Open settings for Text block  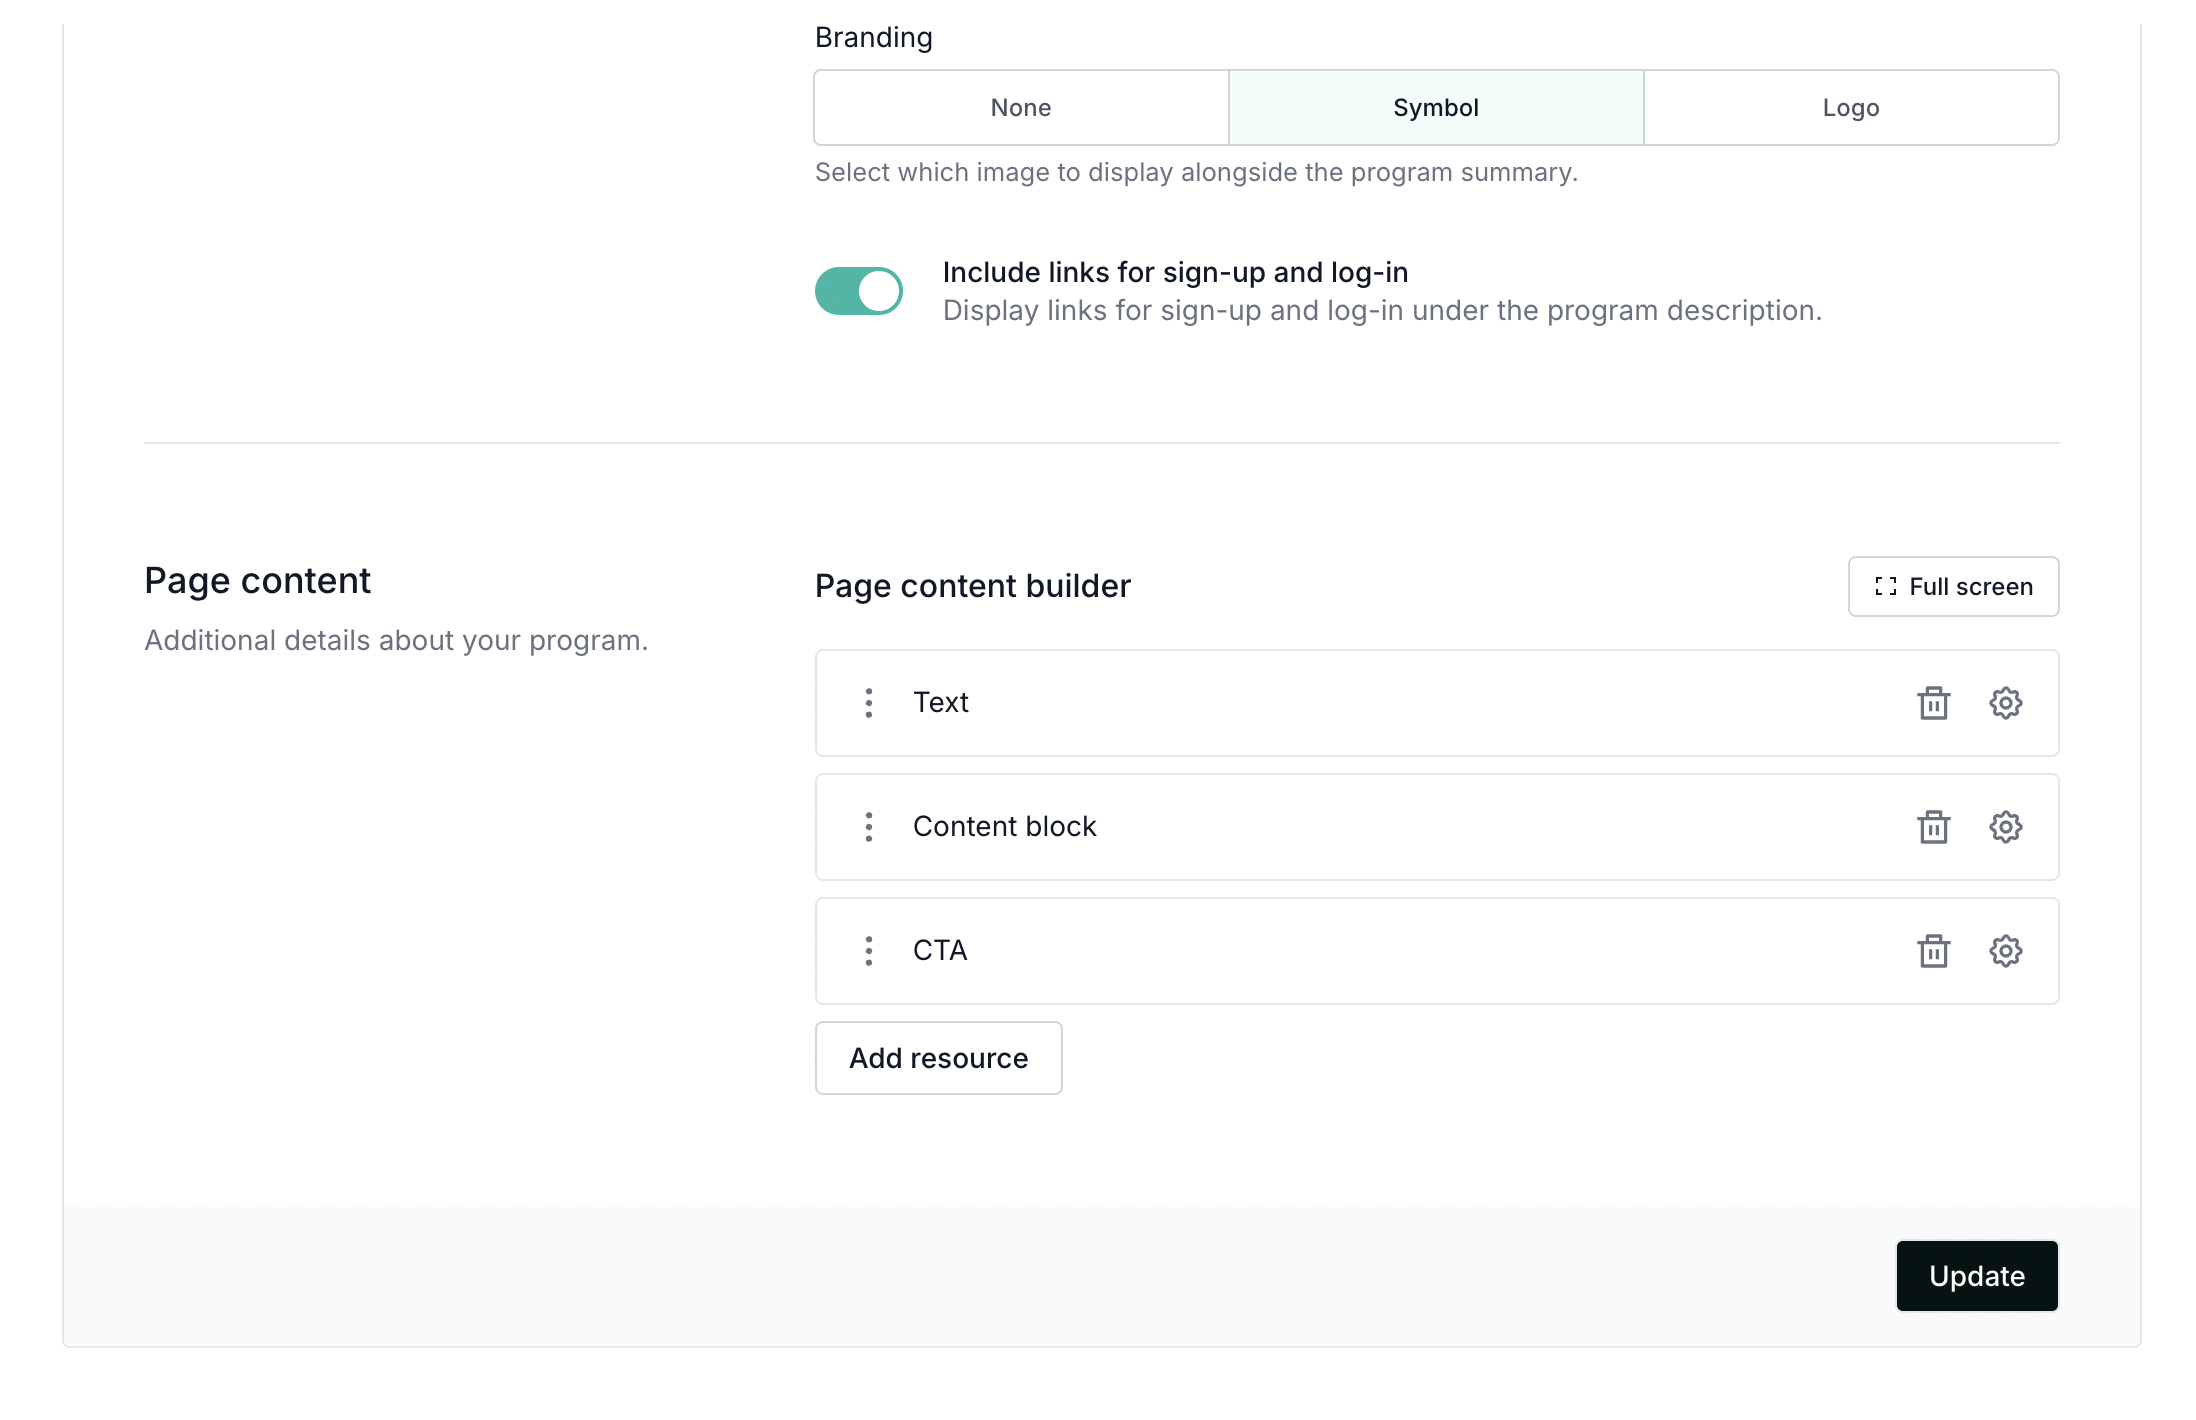click(x=2005, y=703)
